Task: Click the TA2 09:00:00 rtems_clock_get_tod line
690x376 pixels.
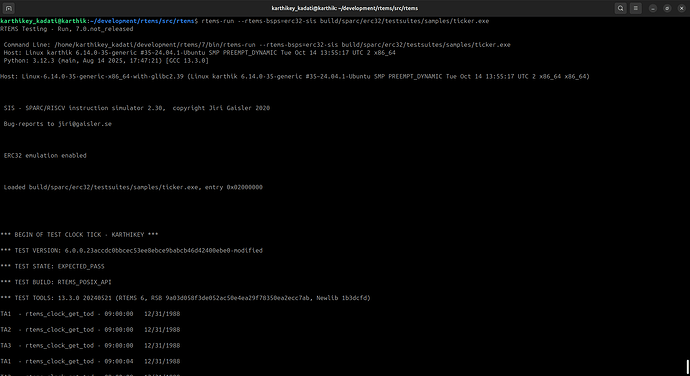Action: (x=90, y=330)
